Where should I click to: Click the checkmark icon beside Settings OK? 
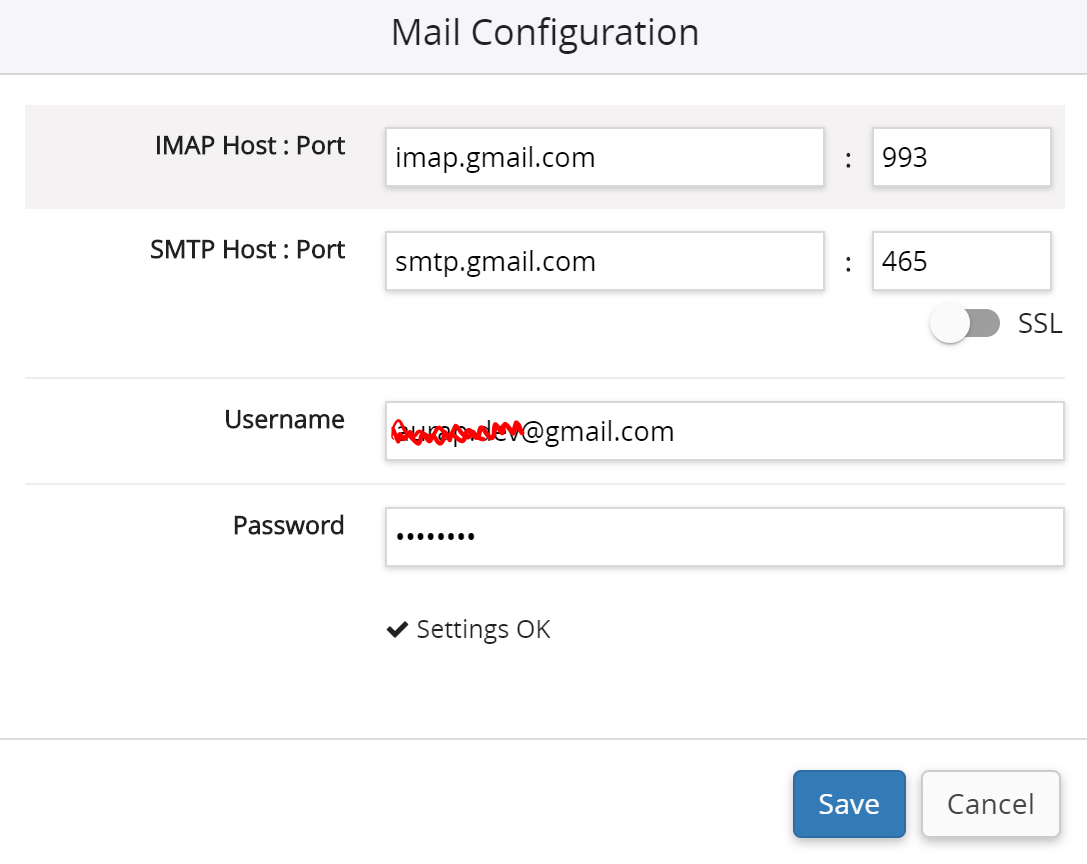(397, 630)
